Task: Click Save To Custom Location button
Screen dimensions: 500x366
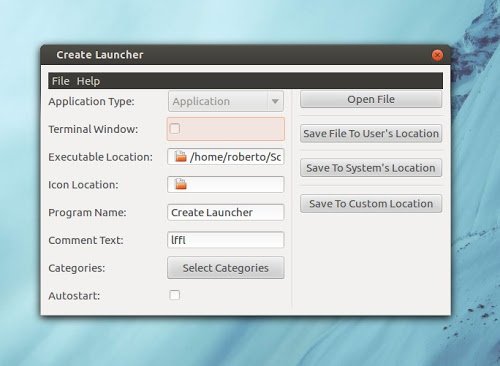Action: [x=371, y=204]
